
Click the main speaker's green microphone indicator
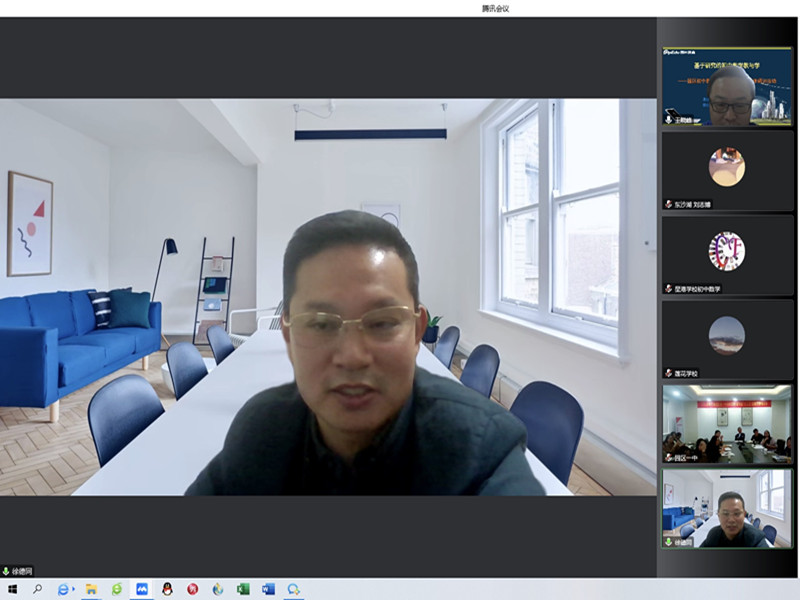(6, 571)
